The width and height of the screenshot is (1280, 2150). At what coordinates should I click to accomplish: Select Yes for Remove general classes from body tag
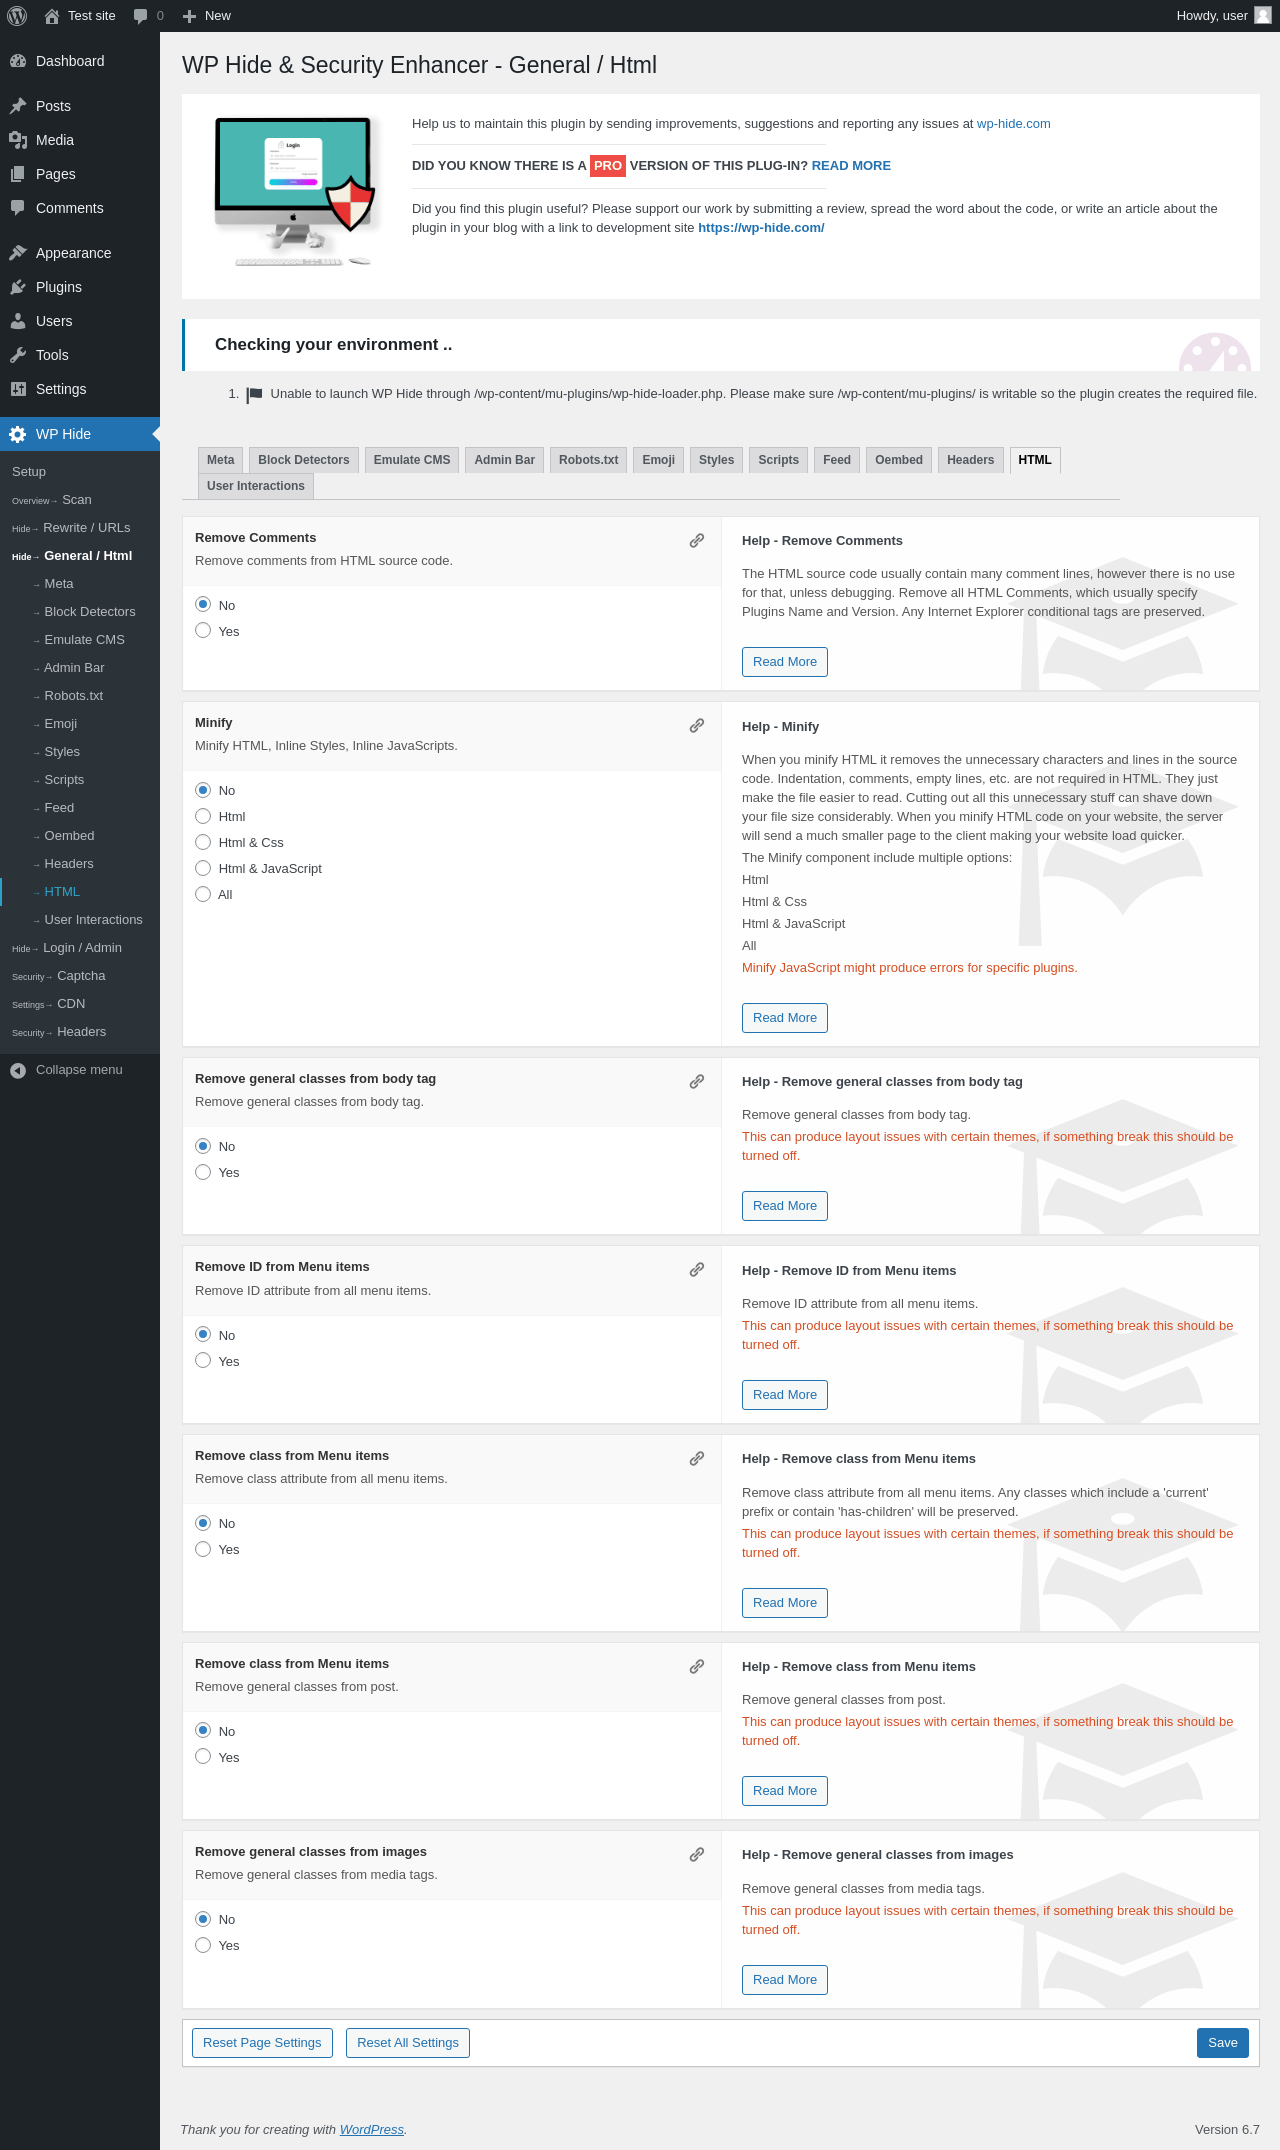203,1172
